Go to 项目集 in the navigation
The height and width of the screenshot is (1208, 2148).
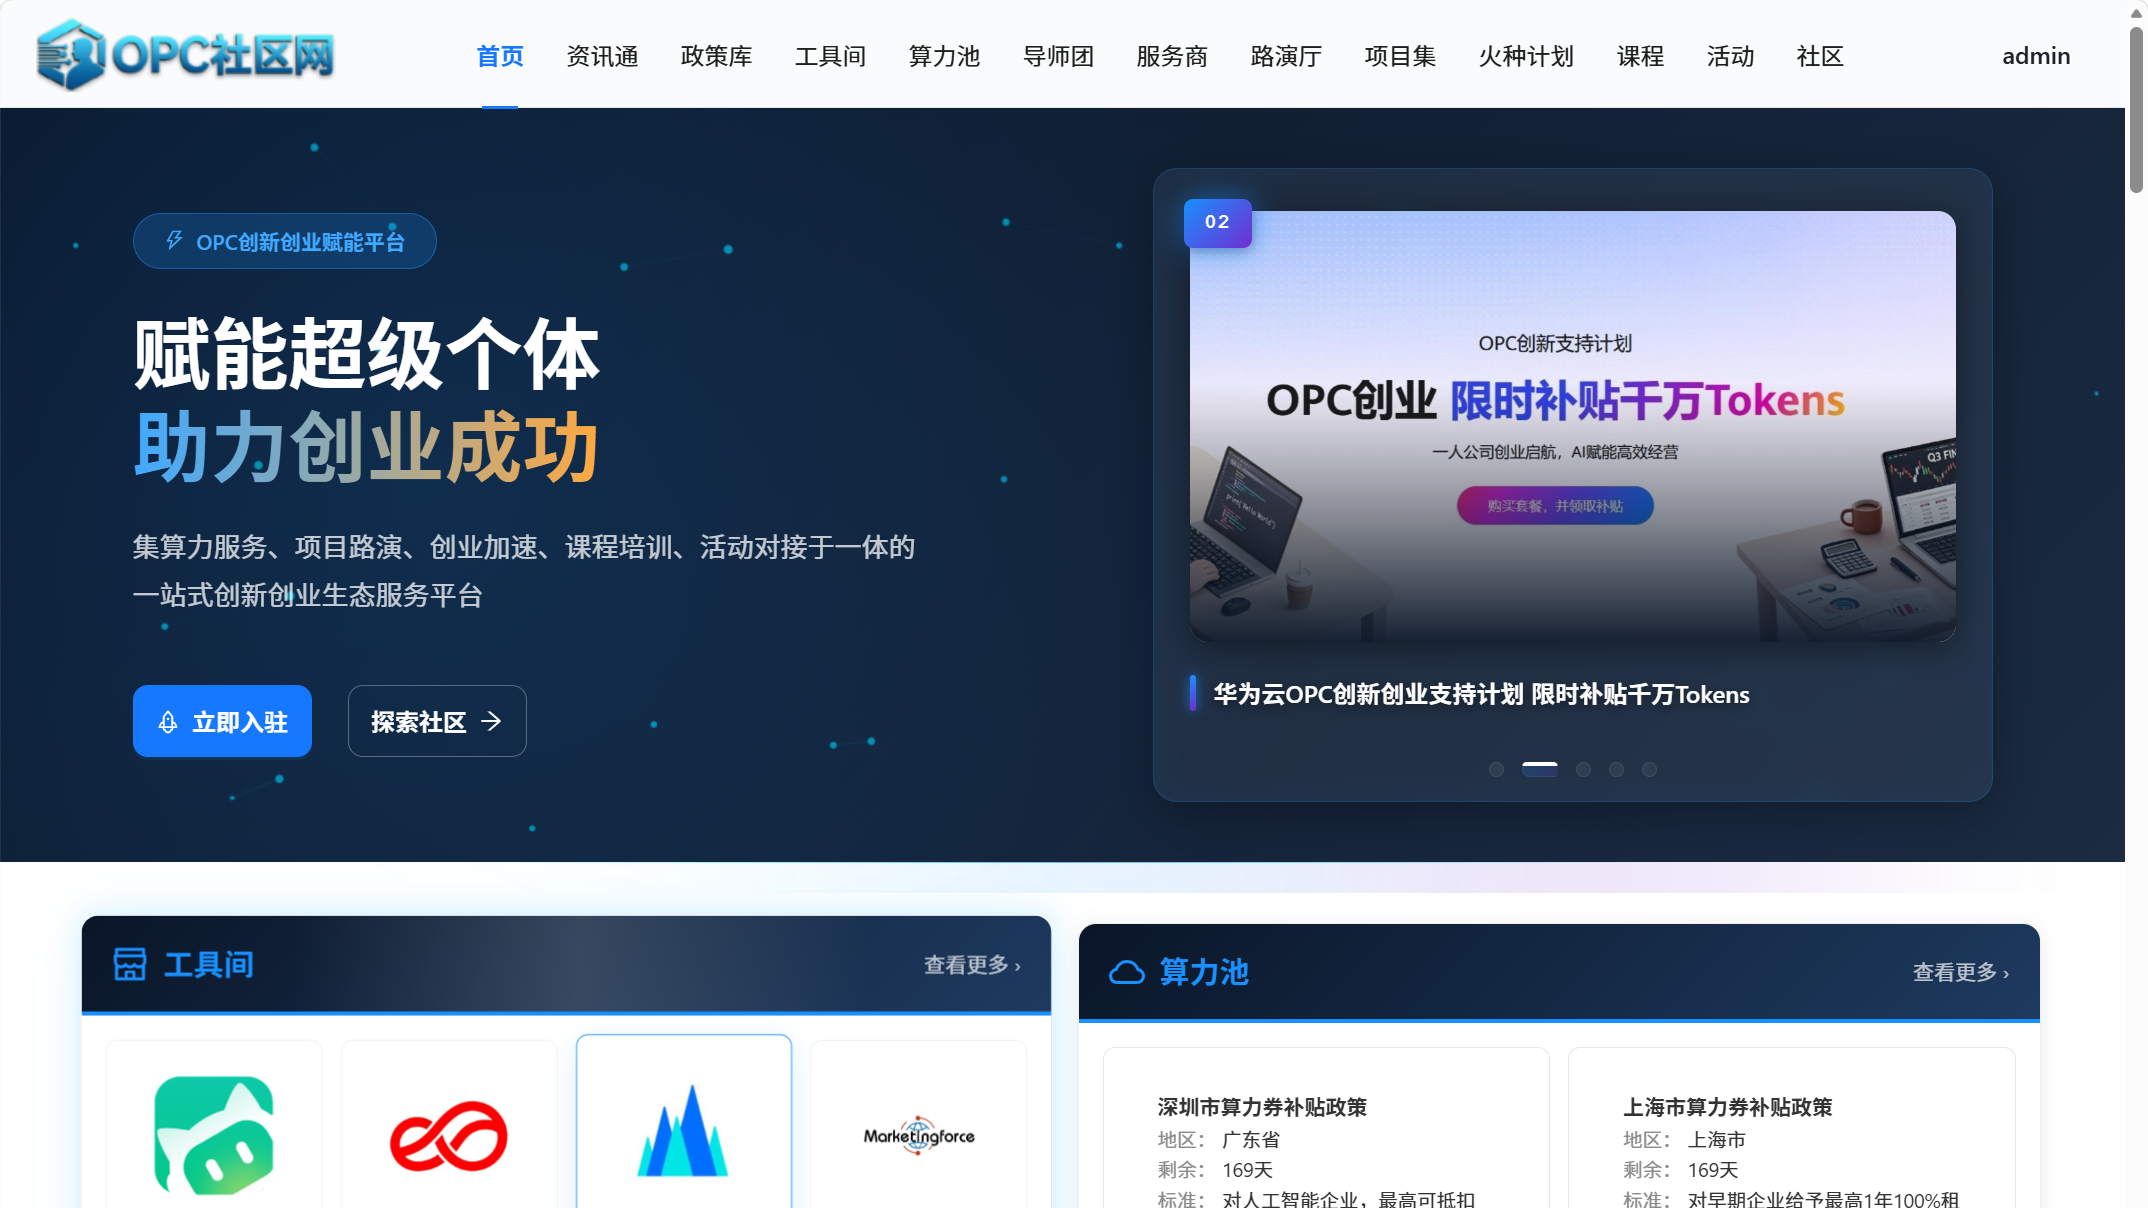click(1400, 56)
